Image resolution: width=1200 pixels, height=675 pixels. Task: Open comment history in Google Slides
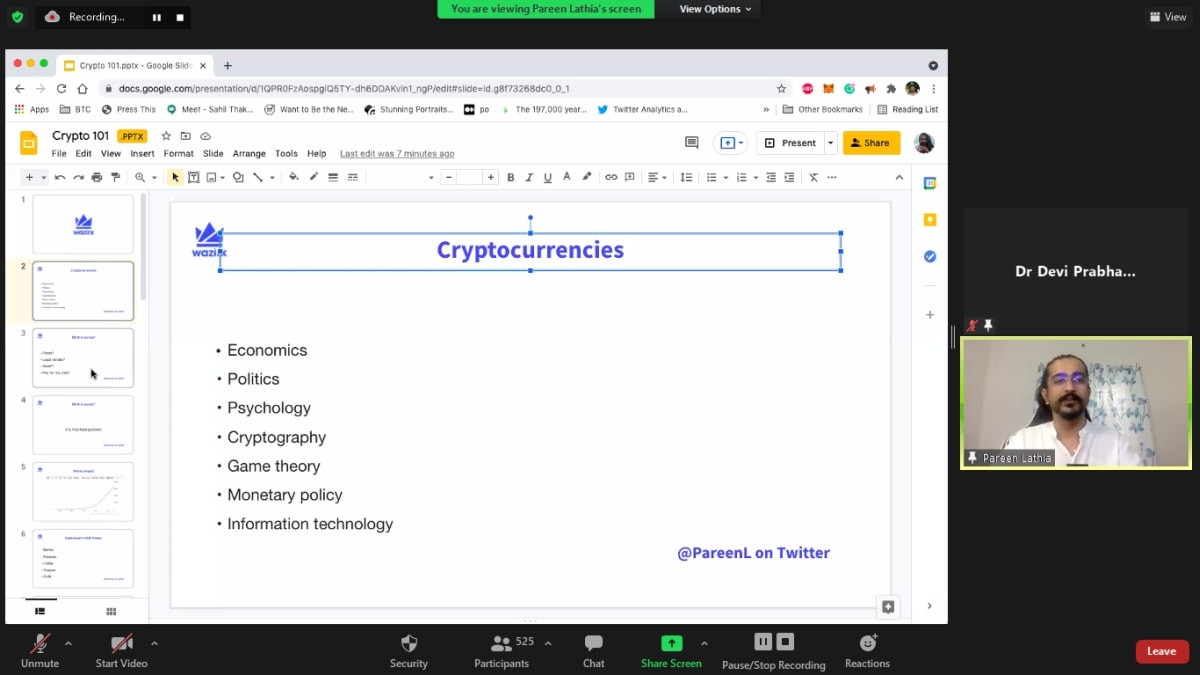point(691,143)
